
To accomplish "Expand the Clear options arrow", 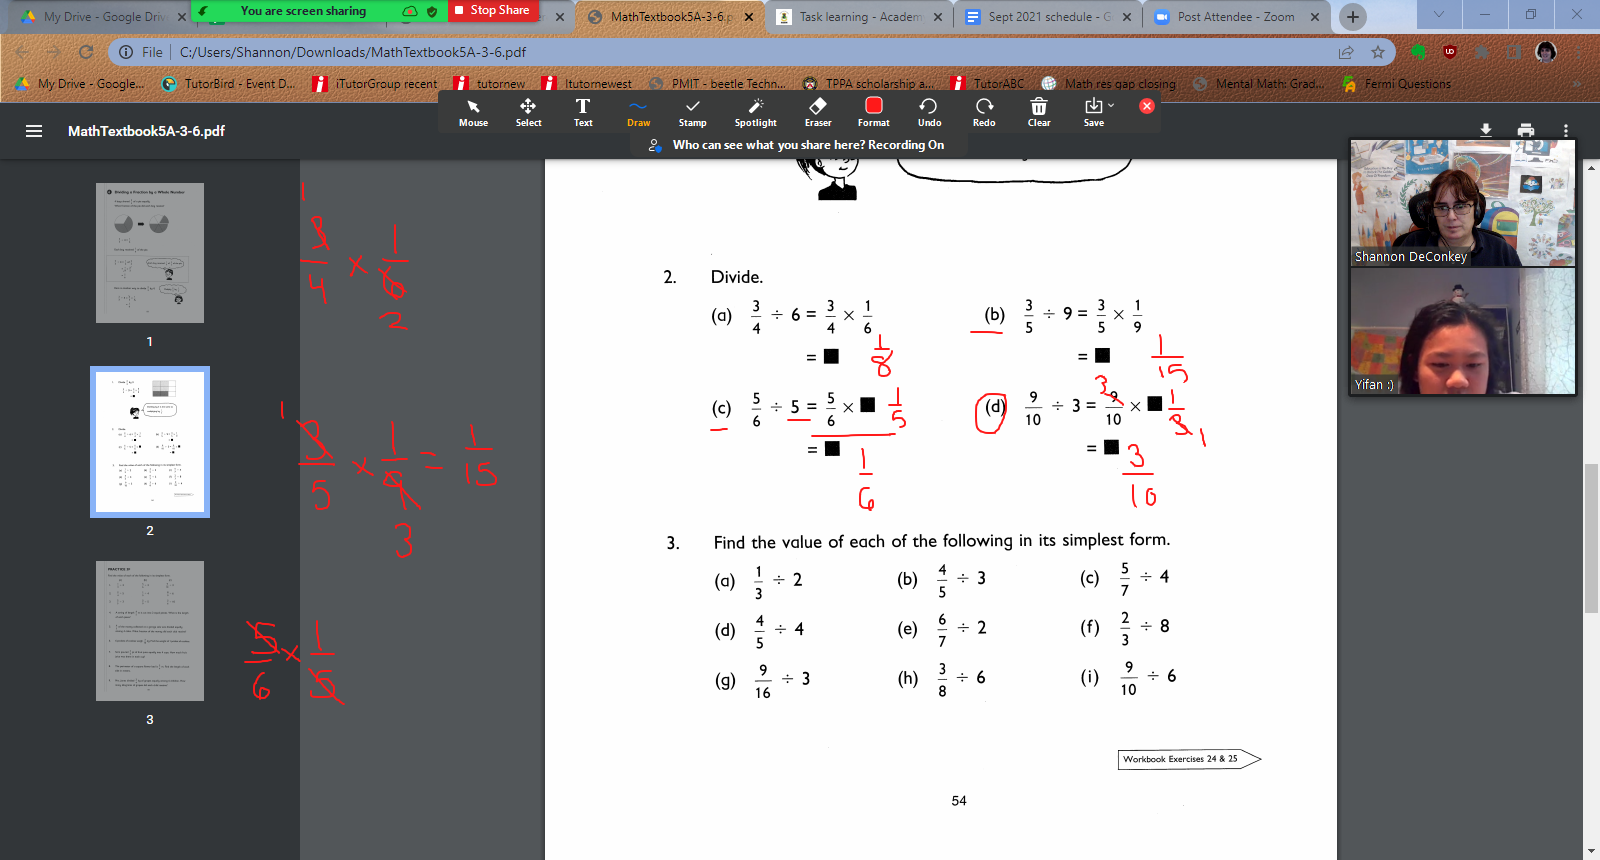I will coord(1111,105).
